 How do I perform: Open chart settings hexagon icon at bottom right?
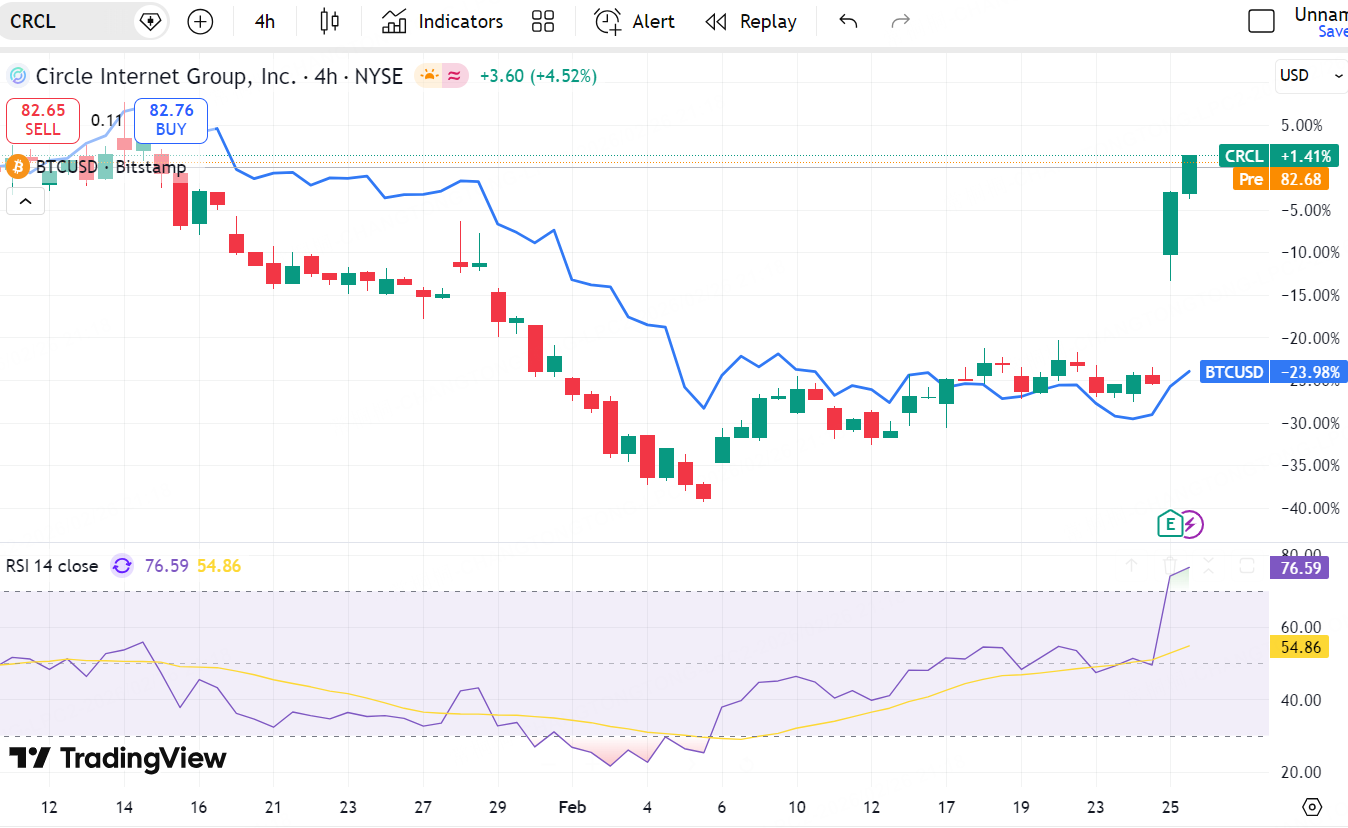point(1312,806)
